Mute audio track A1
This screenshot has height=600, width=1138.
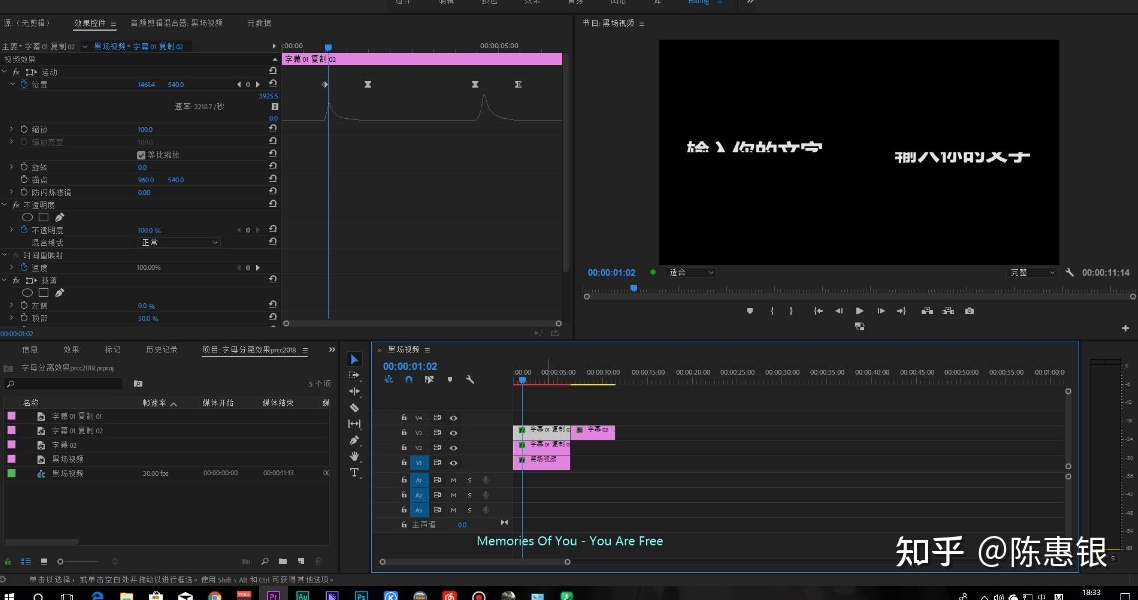pyautogui.click(x=454, y=480)
